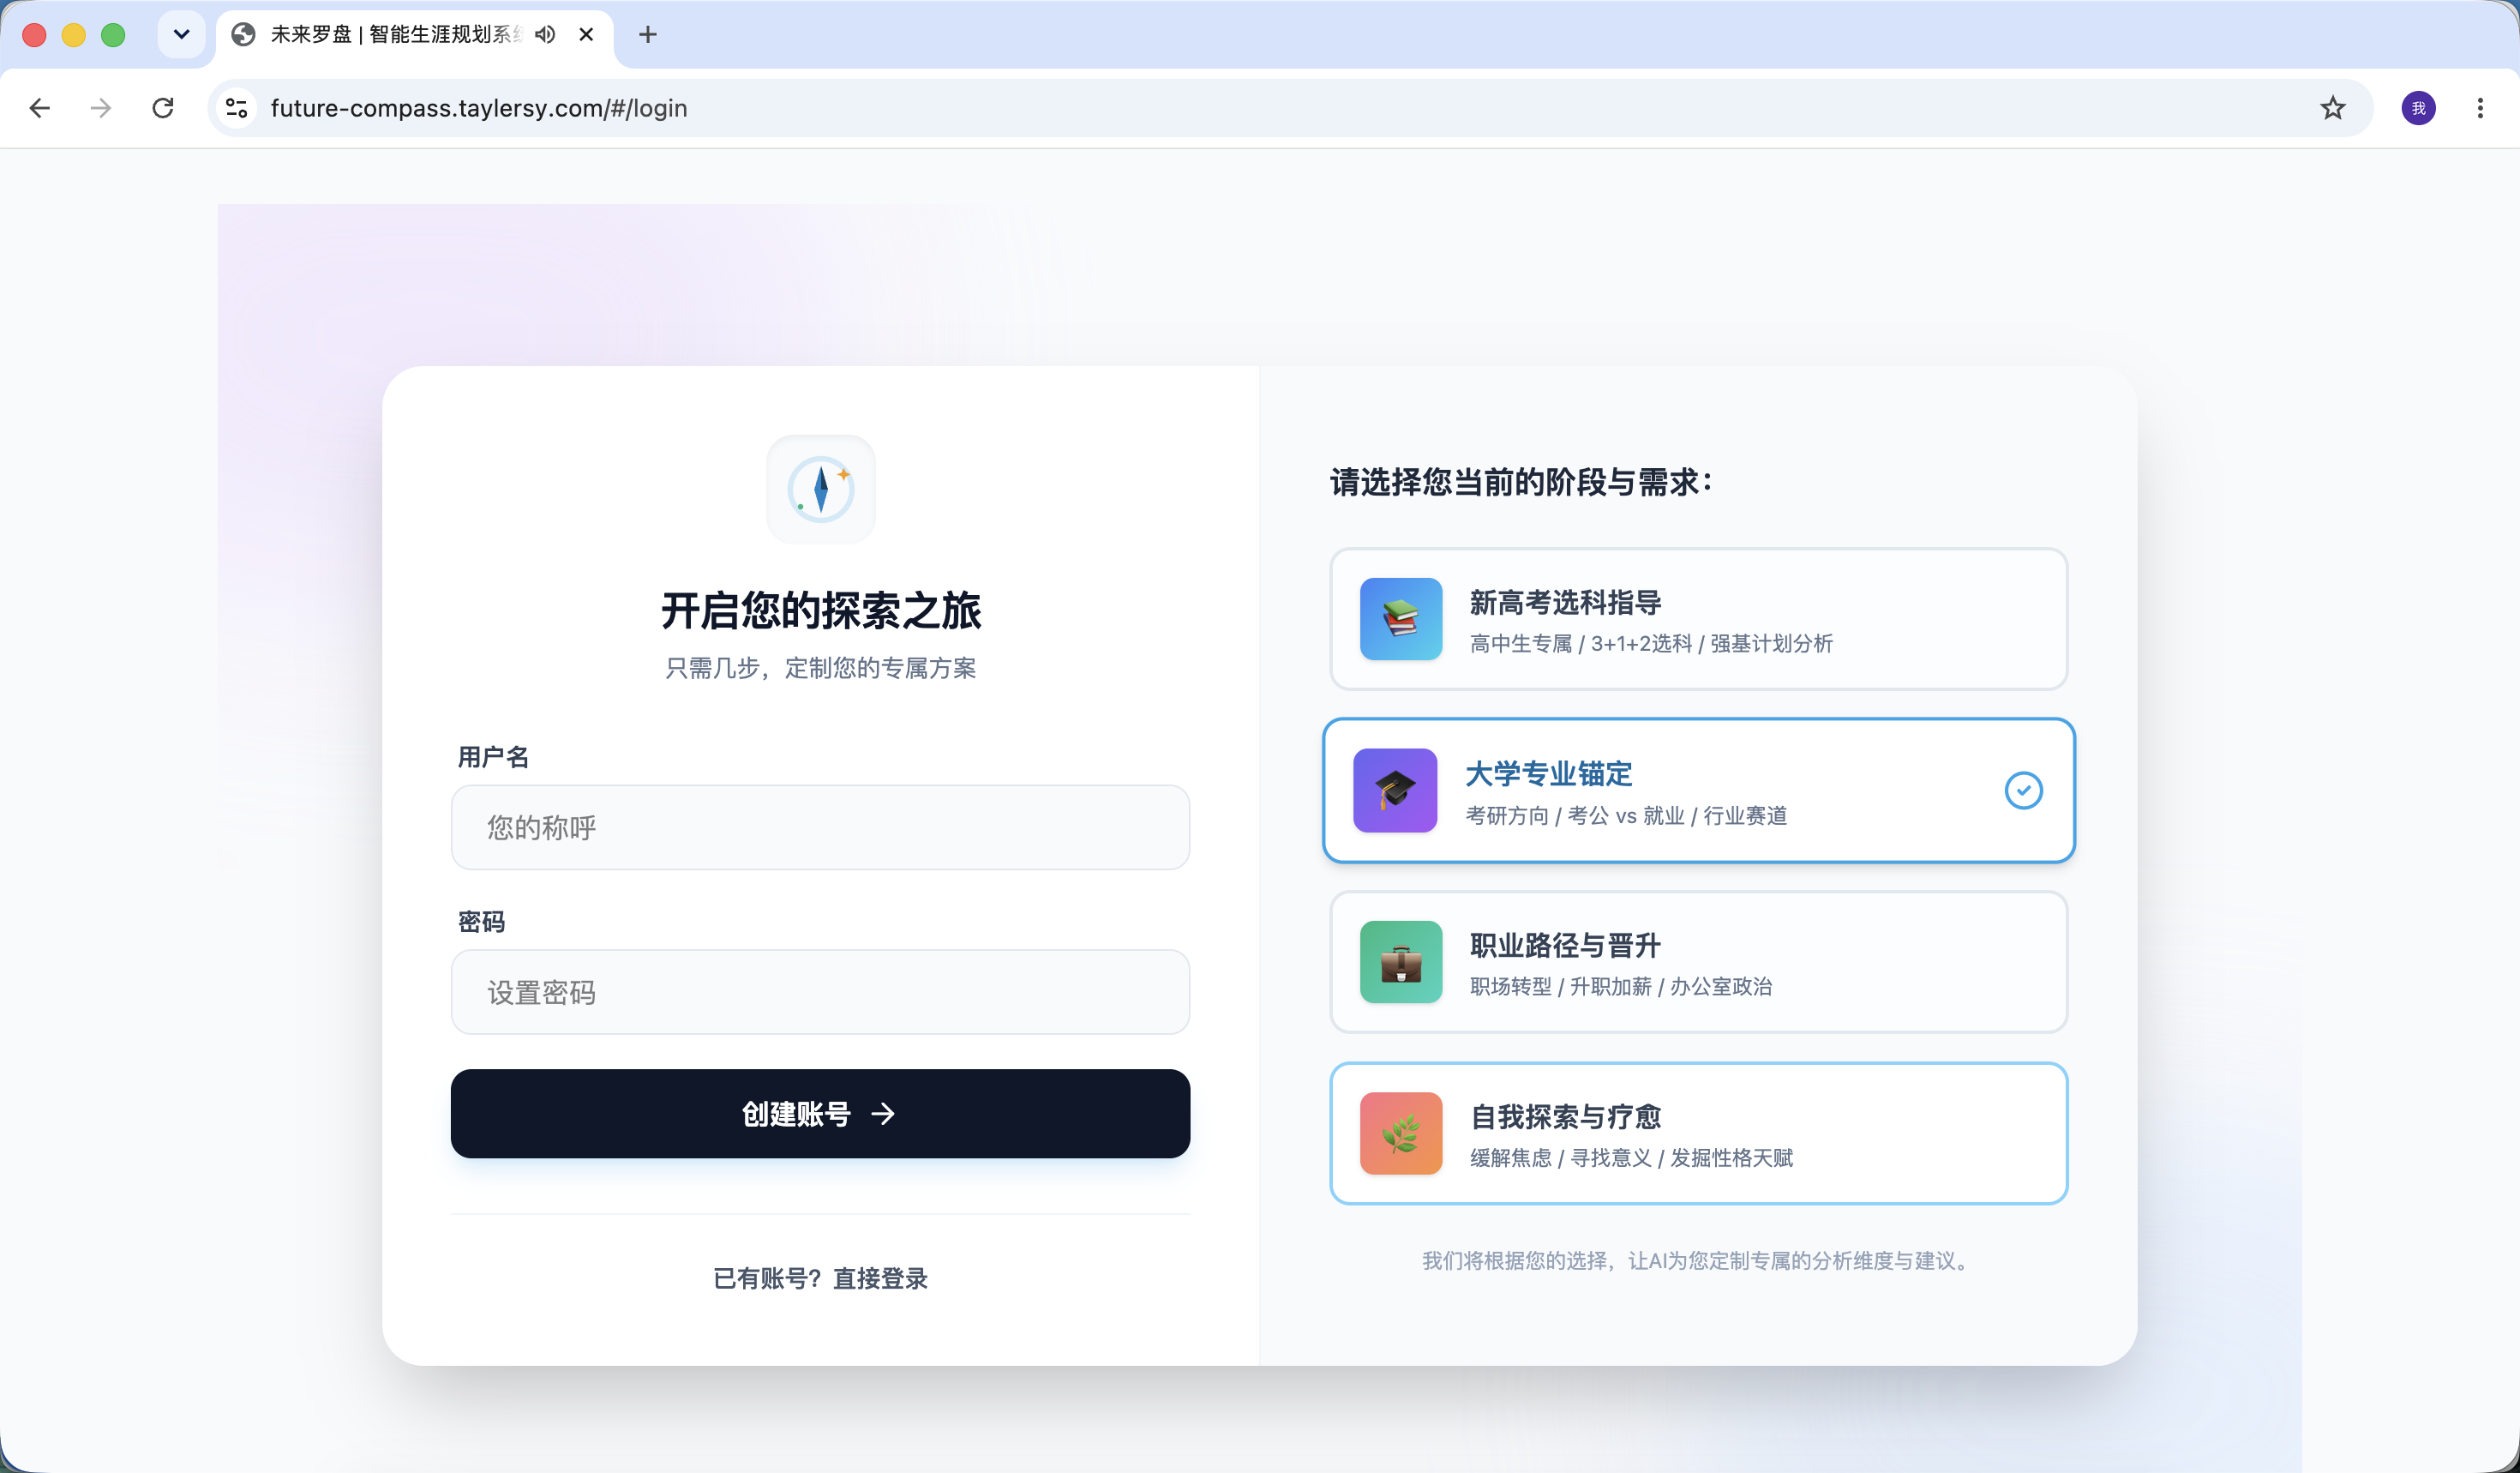The width and height of the screenshot is (2520, 1473).
Task: Open the Chrome profile avatar
Action: click(x=2418, y=108)
